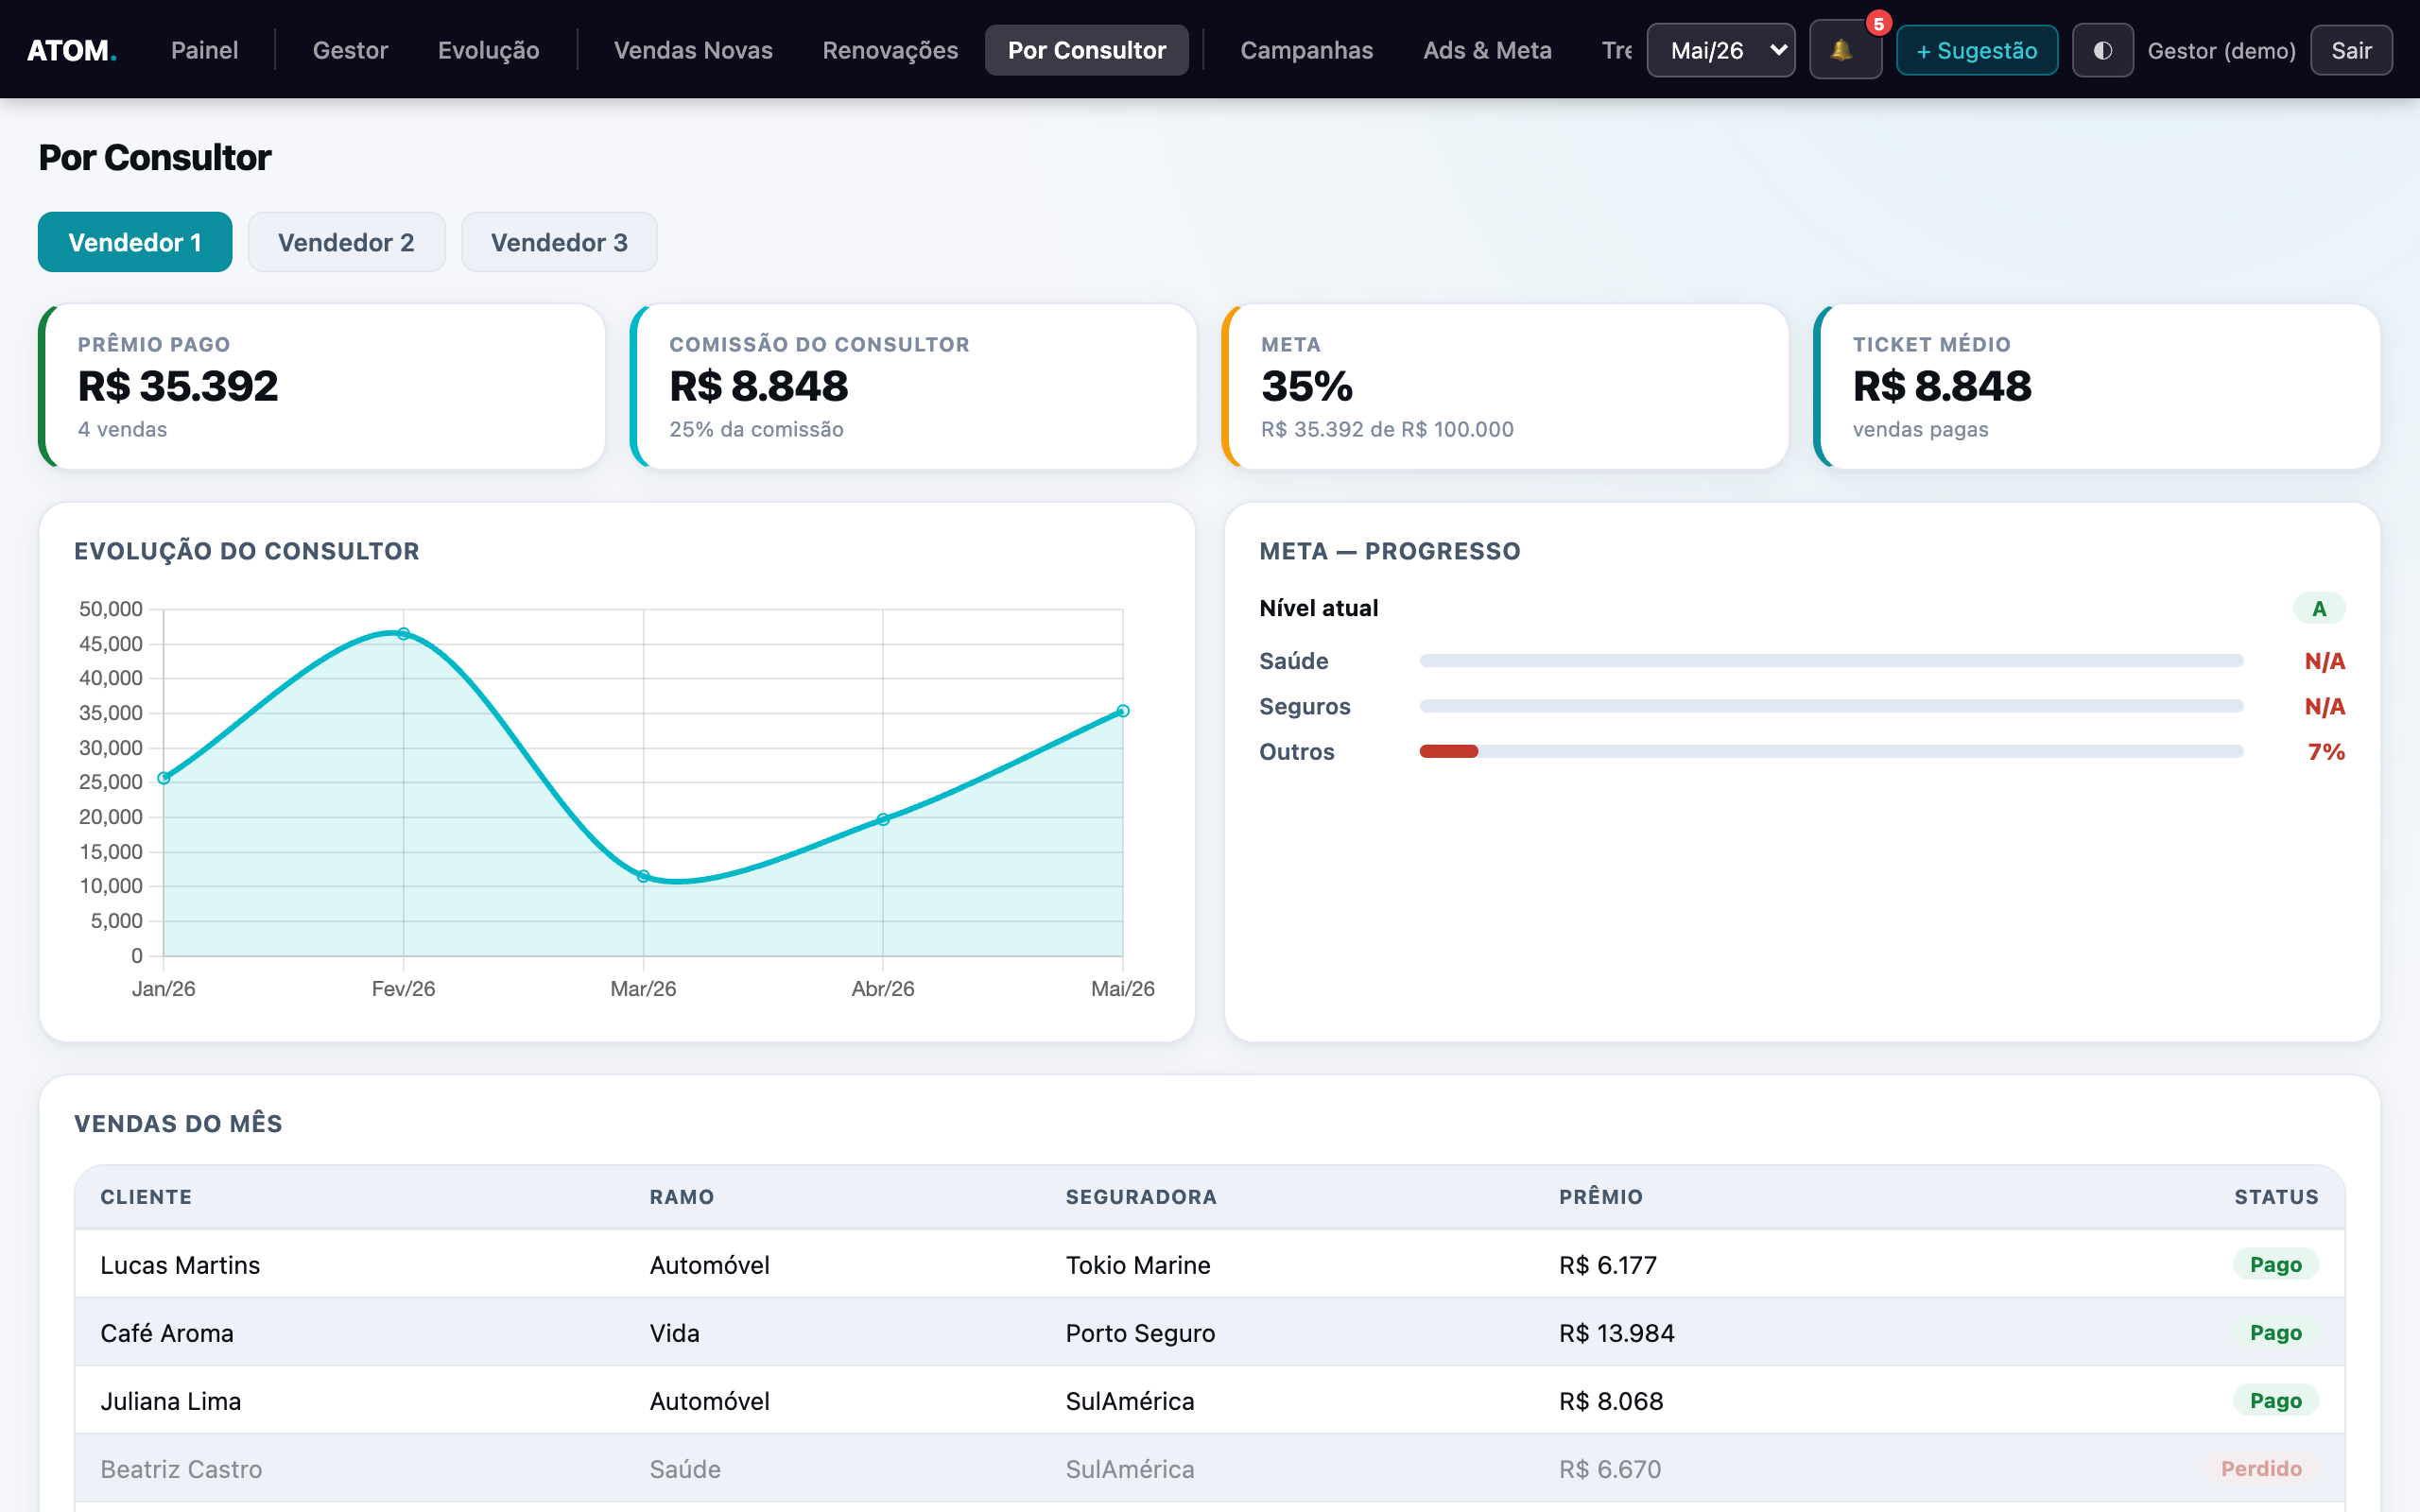The width and height of the screenshot is (2420, 1512).
Task: Toggle the dark mode contrast icon
Action: coord(2102,50)
